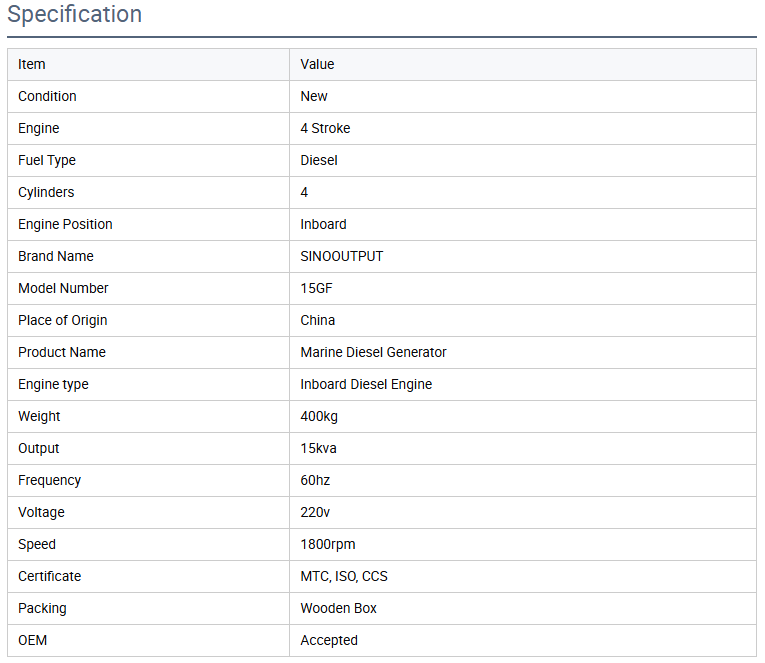
Task: Click the 220v voltage value
Action: 315,512
